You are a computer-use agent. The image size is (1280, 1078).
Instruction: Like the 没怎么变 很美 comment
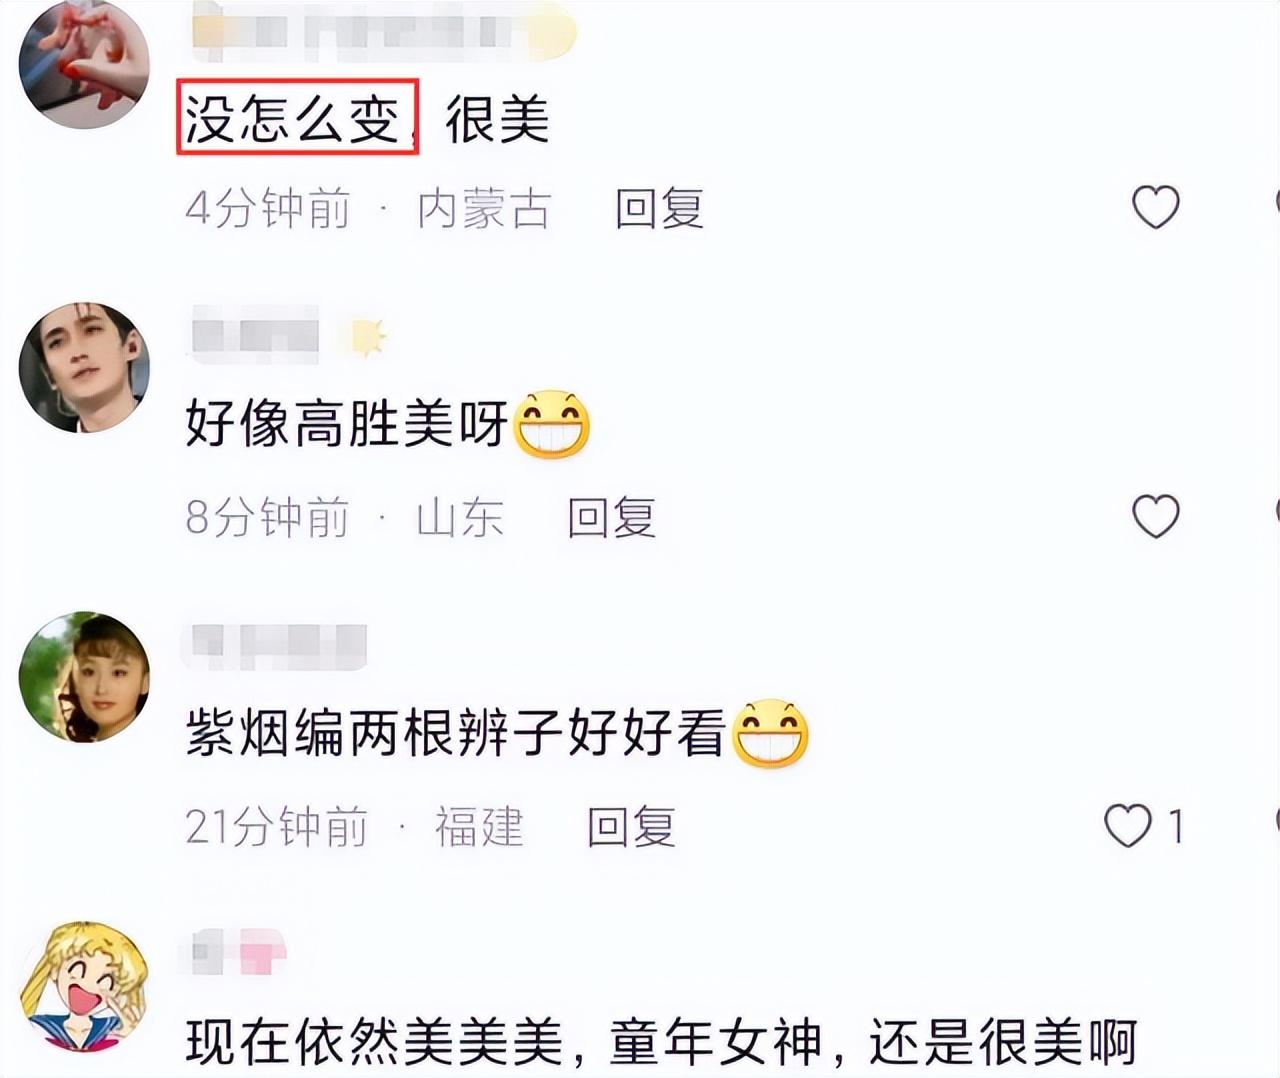pos(1156,207)
